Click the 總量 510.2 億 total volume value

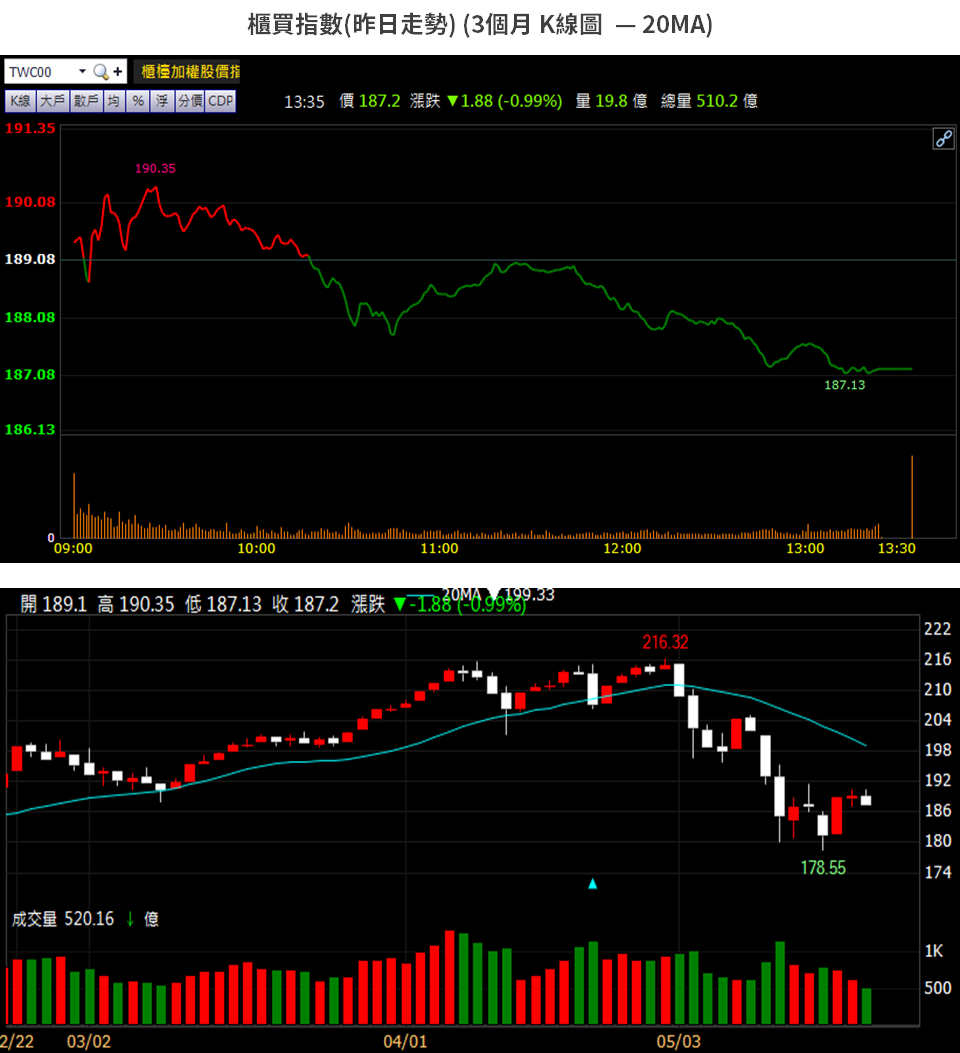[710, 101]
